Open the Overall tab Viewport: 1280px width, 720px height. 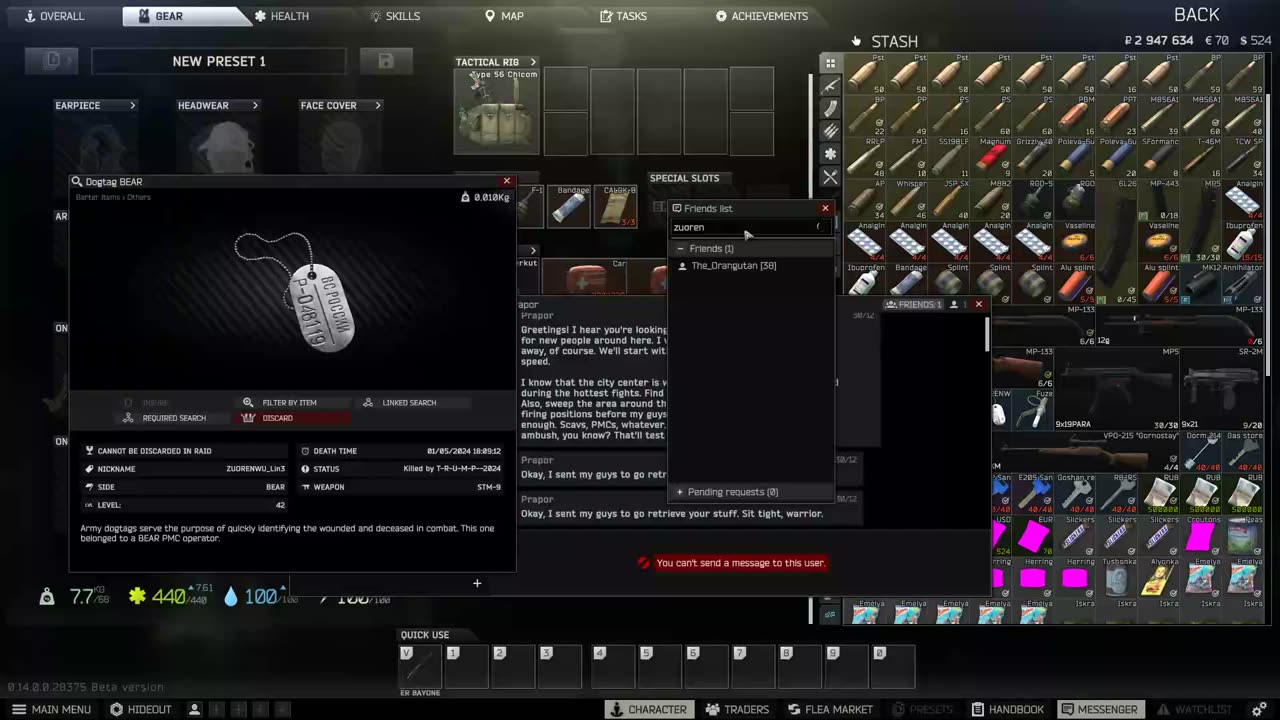54,16
